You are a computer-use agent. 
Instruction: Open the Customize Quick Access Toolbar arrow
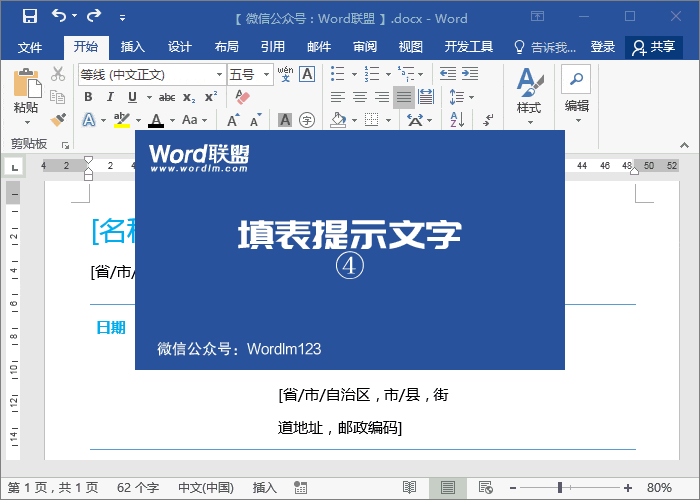122,18
